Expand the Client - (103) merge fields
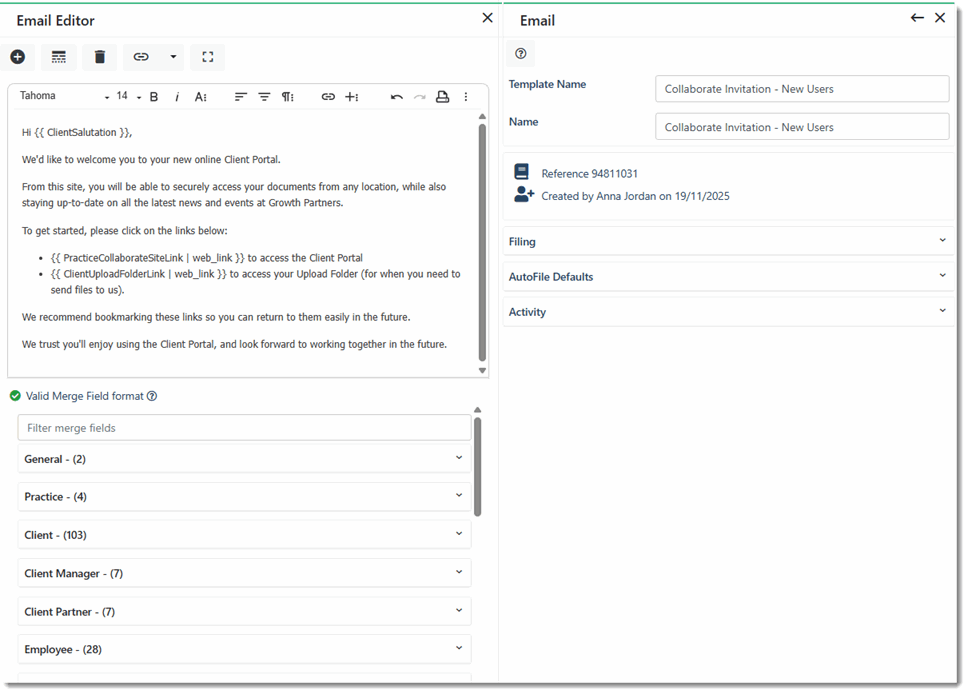 click(x=244, y=534)
